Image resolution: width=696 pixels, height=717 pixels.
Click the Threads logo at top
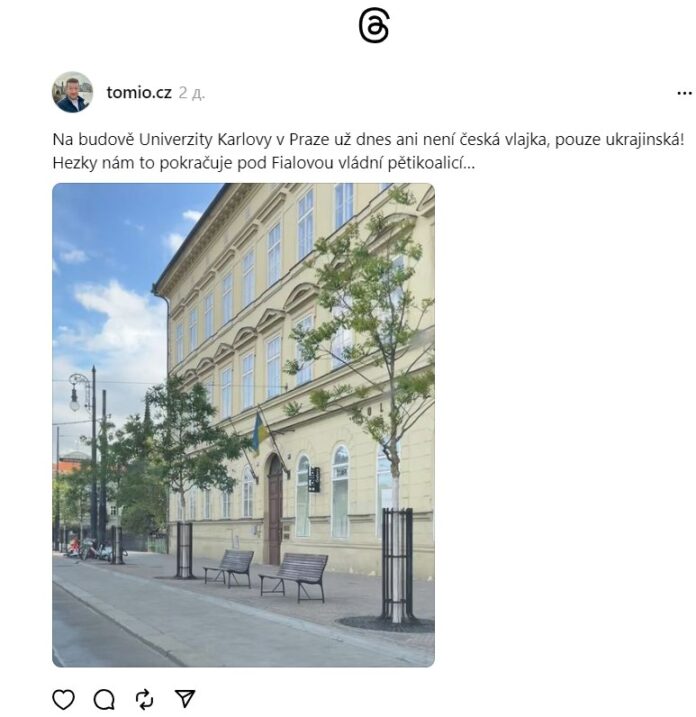point(374,26)
